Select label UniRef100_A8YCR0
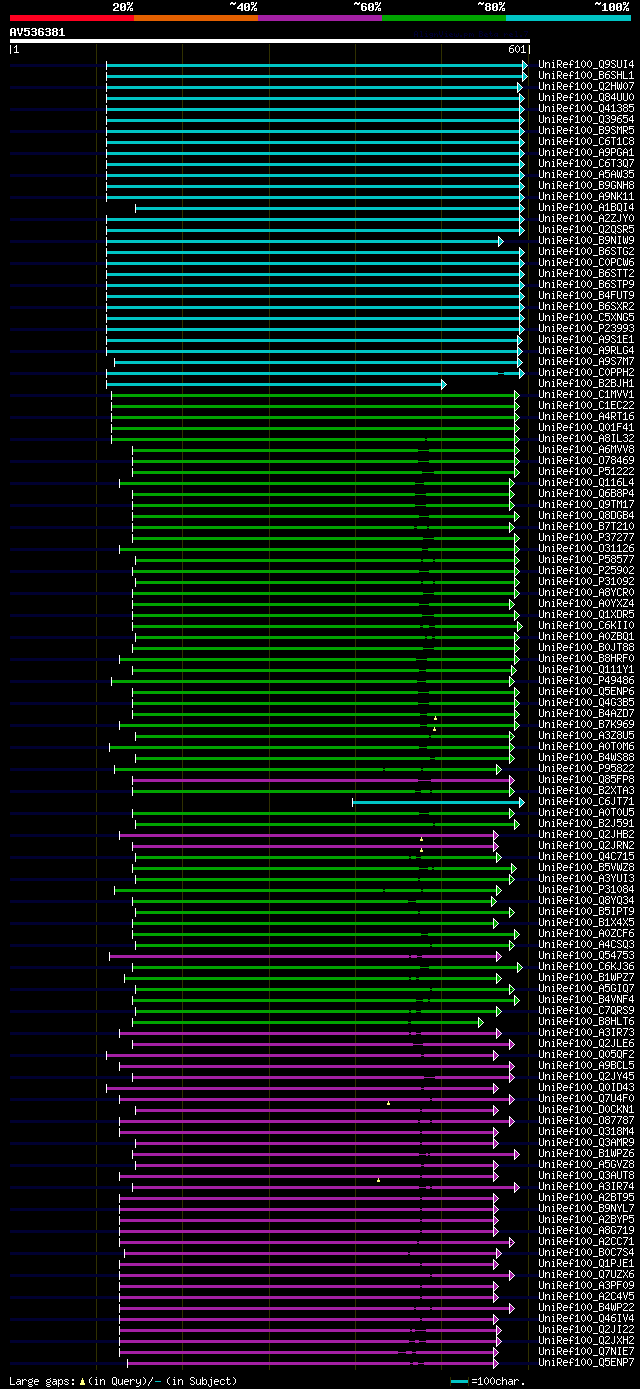640x1389 pixels. pos(586,592)
